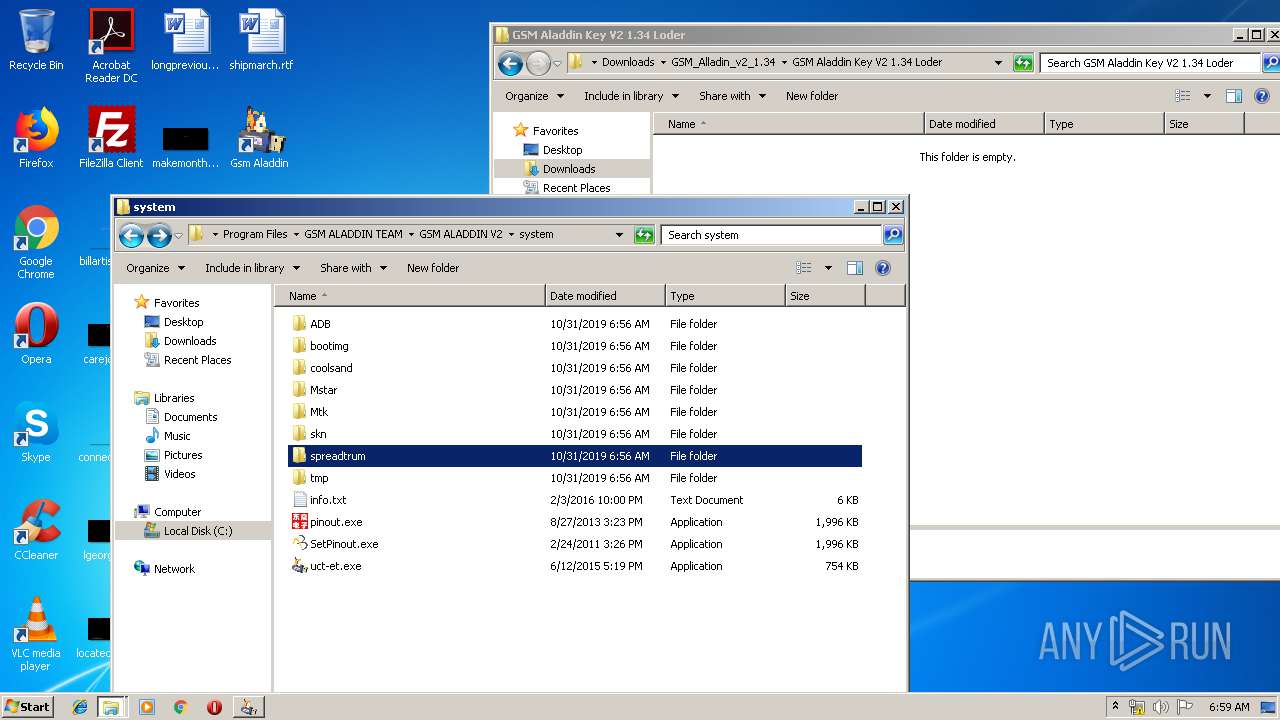
Task: Select the uct-et.exe application
Action: point(335,566)
